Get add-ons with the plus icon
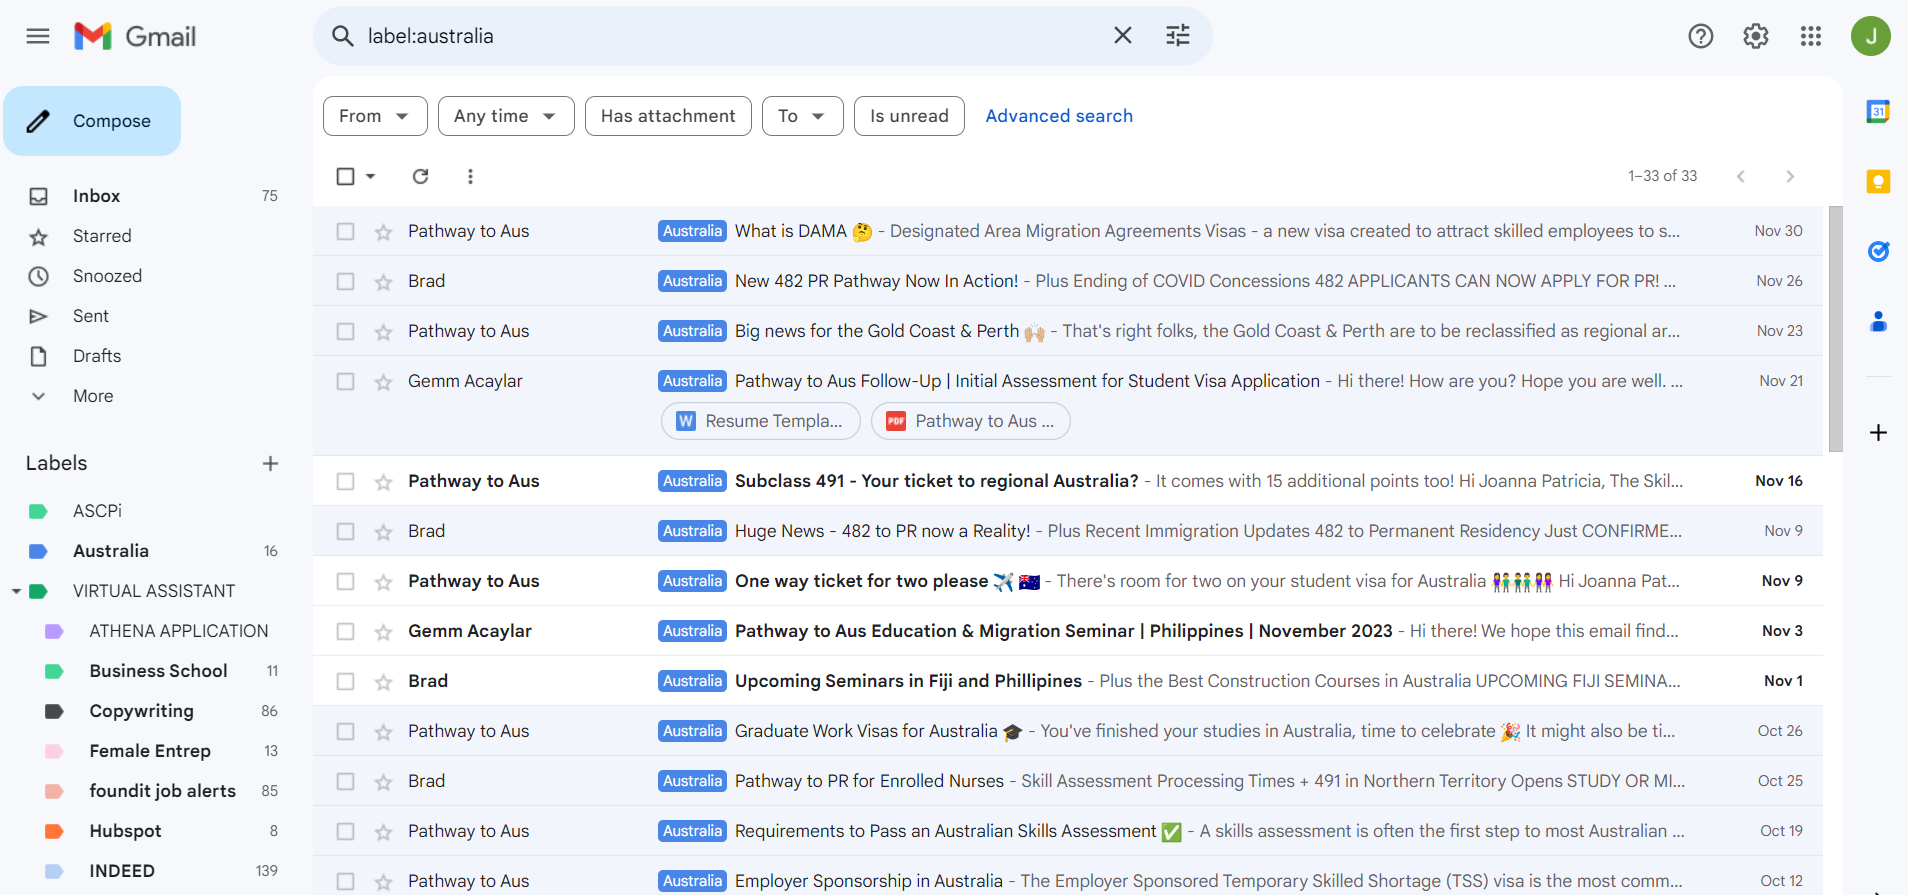This screenshot has height=895, width=1908. [1878, 433]
